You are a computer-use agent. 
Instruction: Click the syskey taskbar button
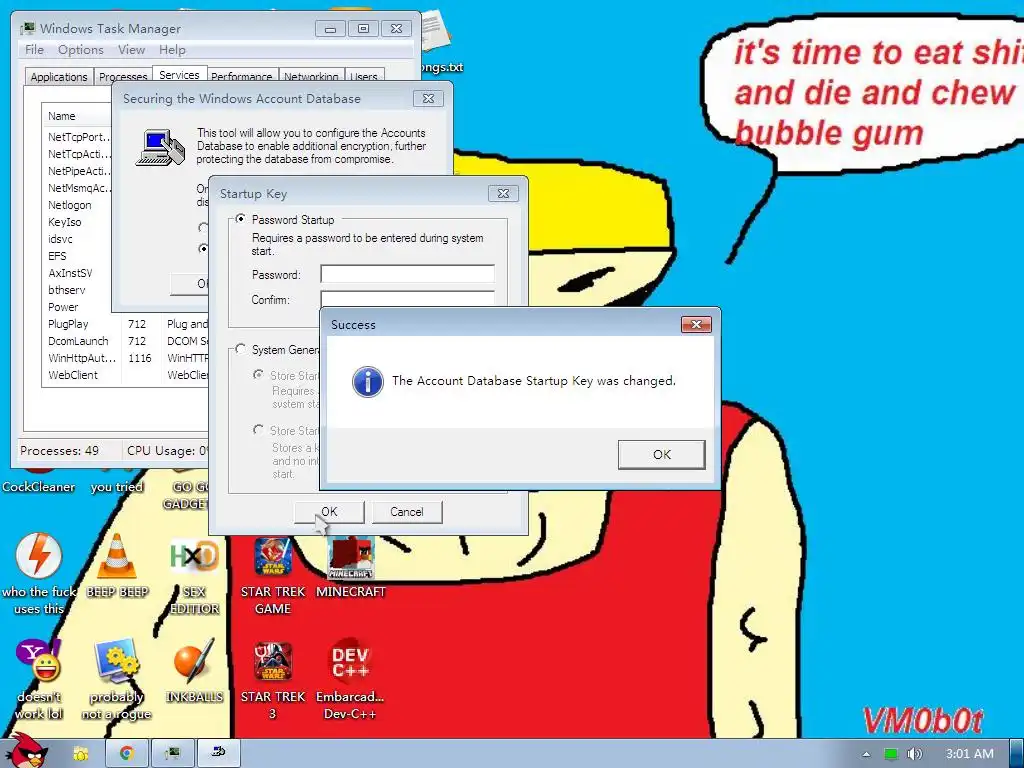tap(219, 754)
